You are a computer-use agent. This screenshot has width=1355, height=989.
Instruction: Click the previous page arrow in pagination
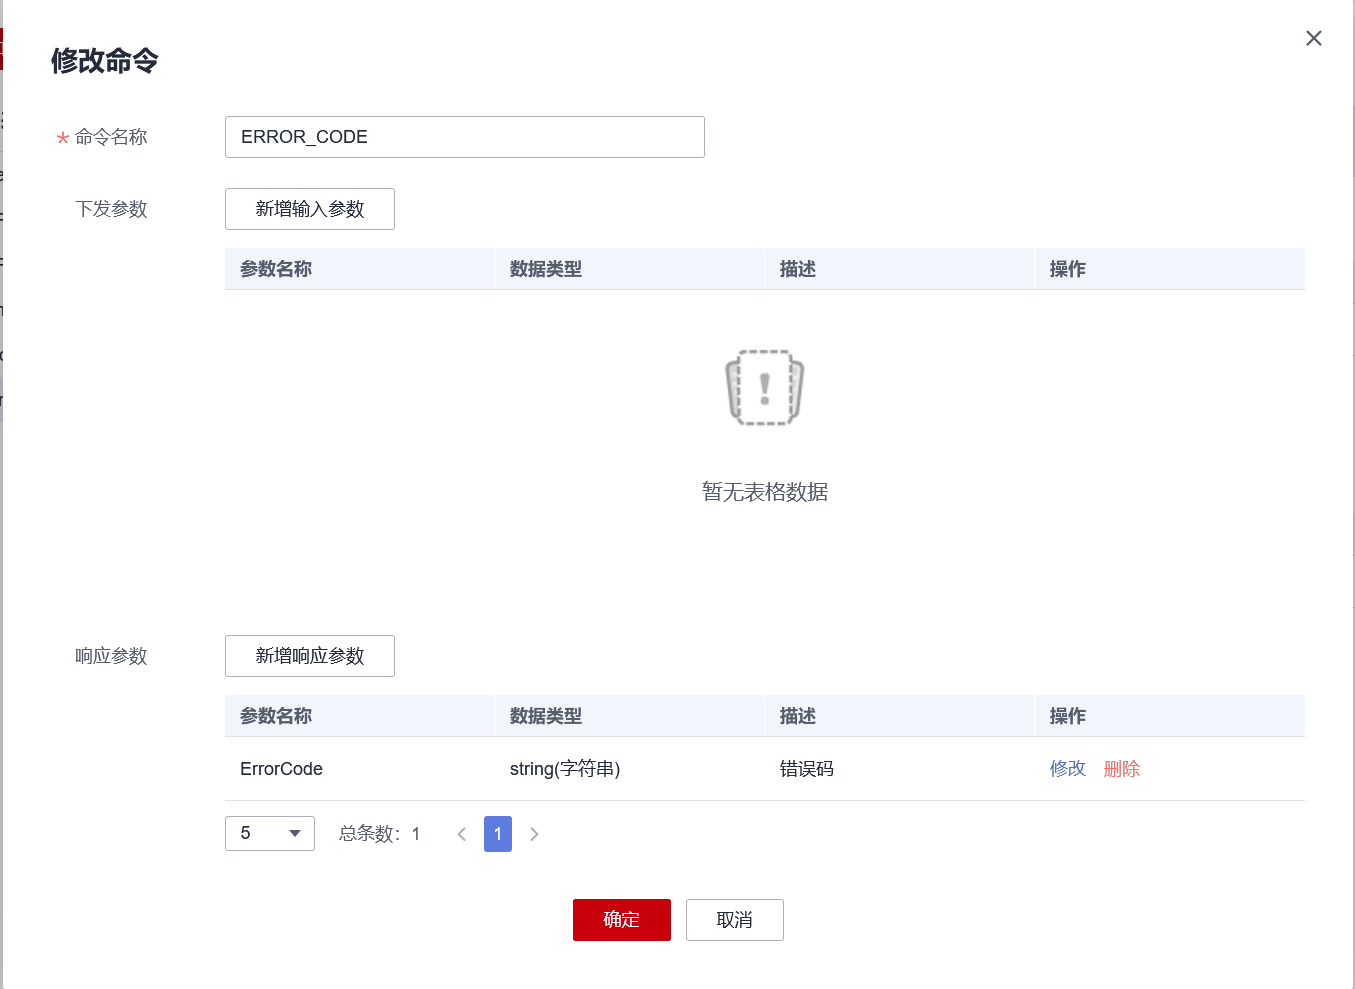(461, 833)
